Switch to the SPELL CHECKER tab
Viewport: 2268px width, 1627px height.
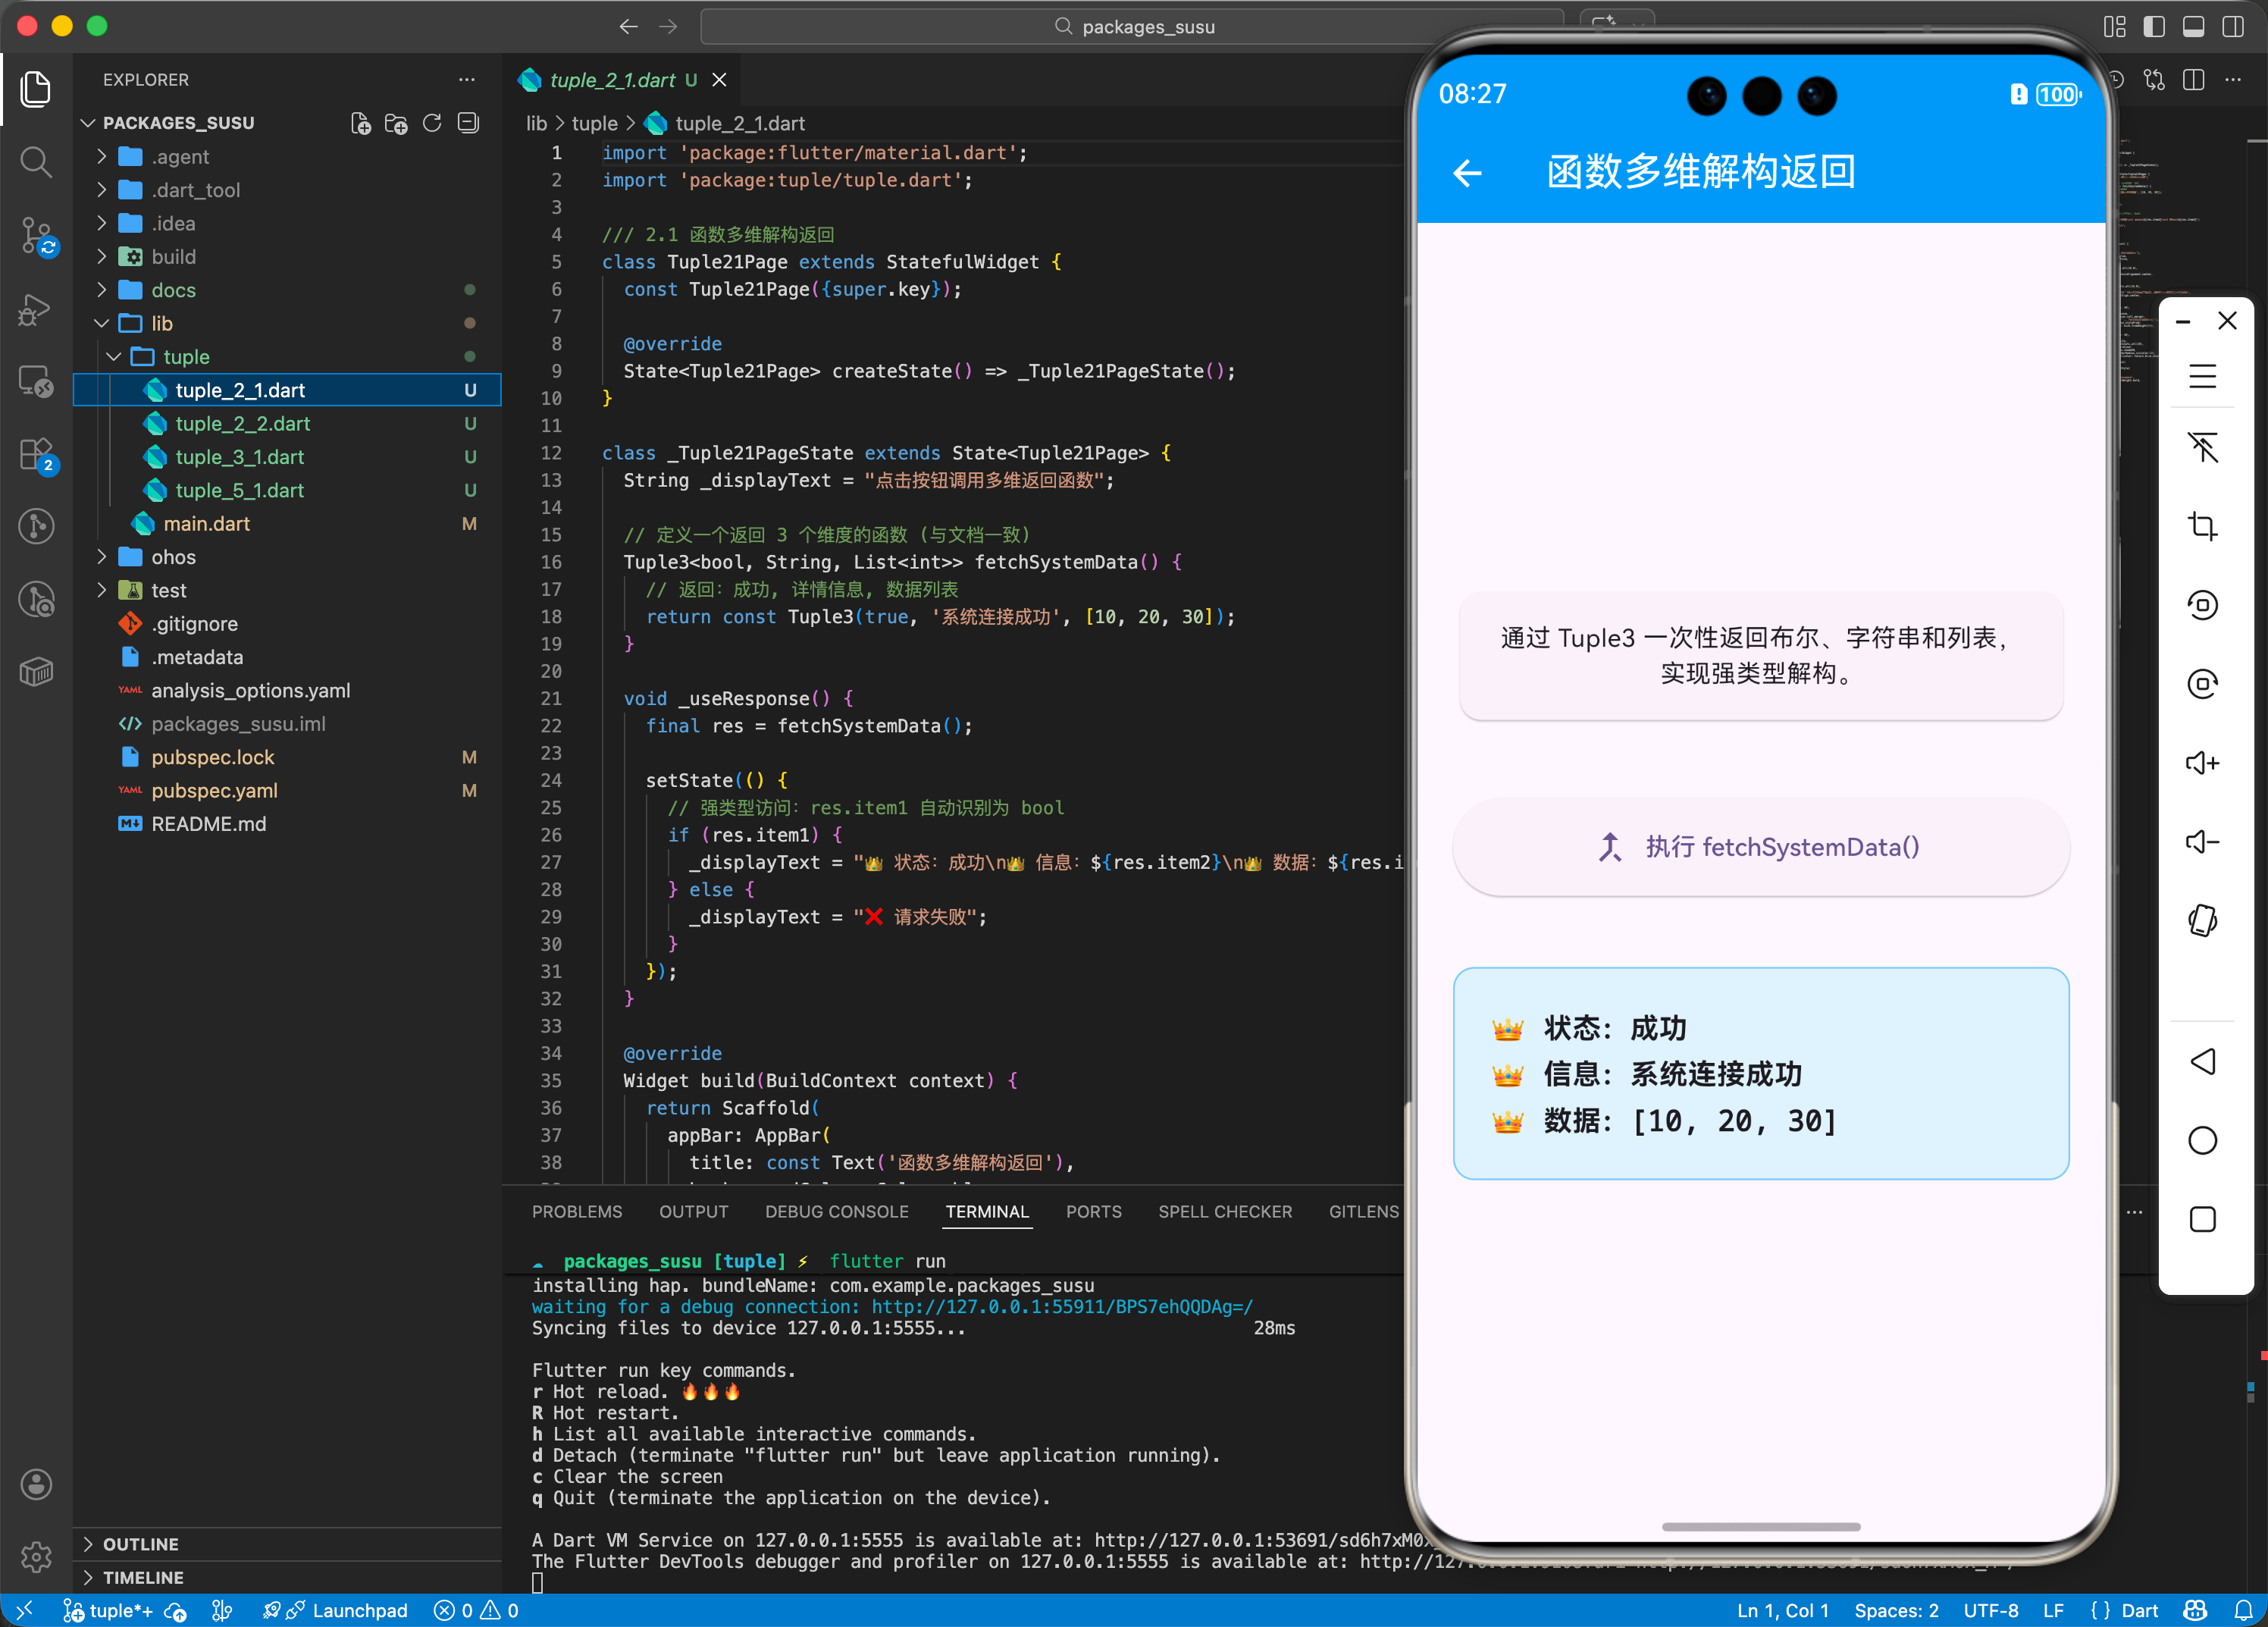click(x=1225, y=1212)
